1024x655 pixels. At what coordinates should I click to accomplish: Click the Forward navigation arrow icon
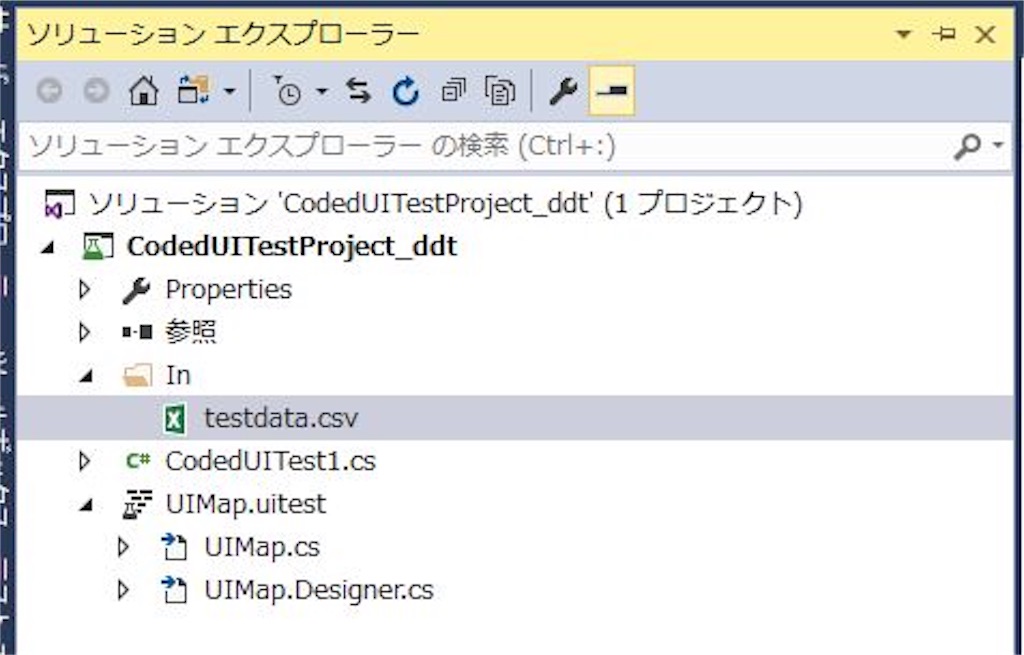click(x=97, y=91)
